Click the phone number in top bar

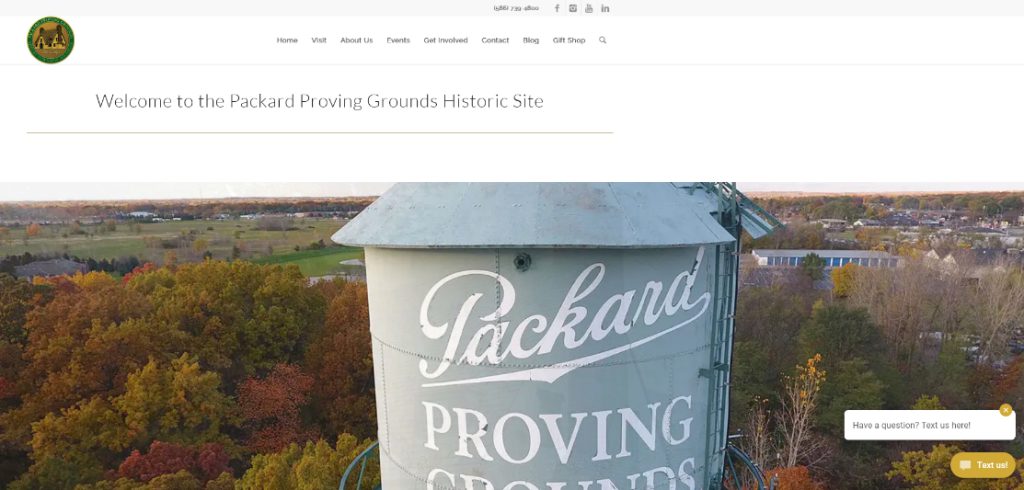pos(516,8)
